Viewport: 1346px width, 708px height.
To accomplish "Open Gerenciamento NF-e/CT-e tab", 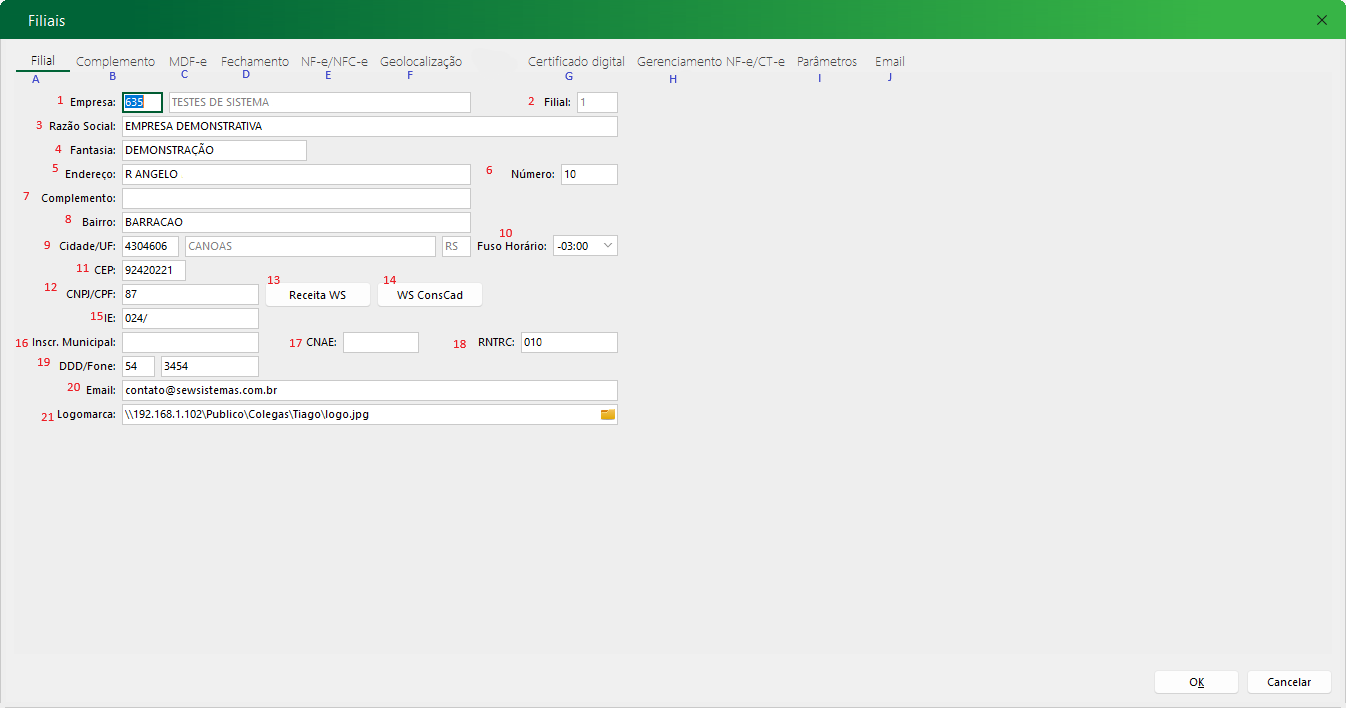I will 711,62.
